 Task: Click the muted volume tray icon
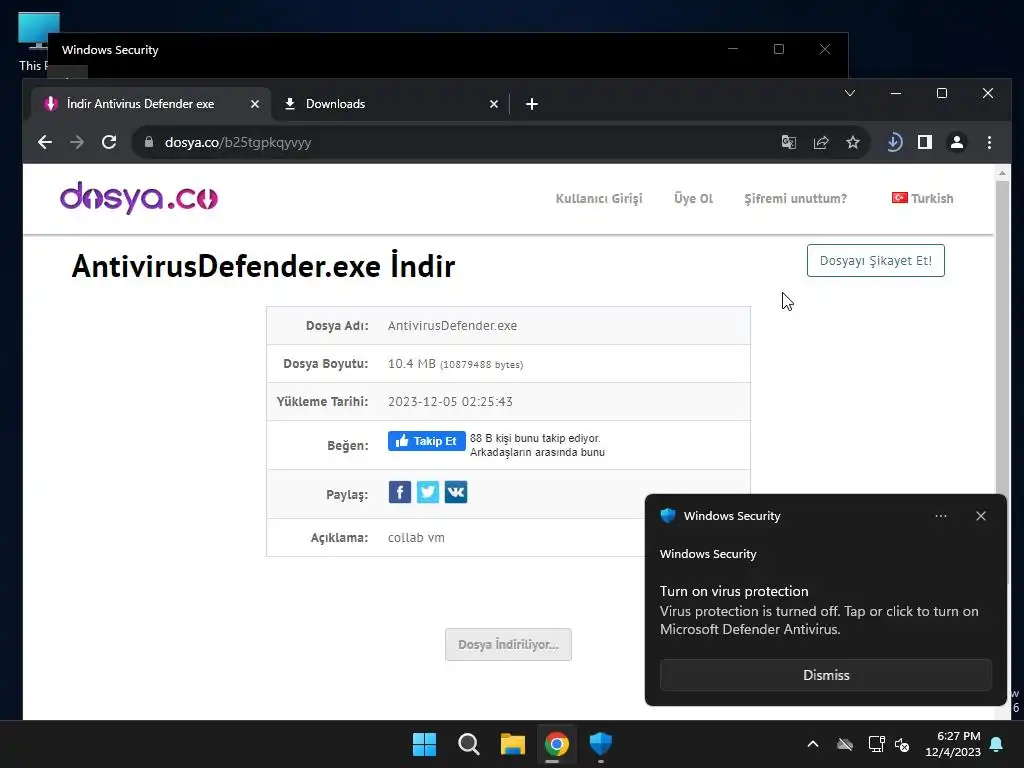pyautogui.click(x=903, y=744)
